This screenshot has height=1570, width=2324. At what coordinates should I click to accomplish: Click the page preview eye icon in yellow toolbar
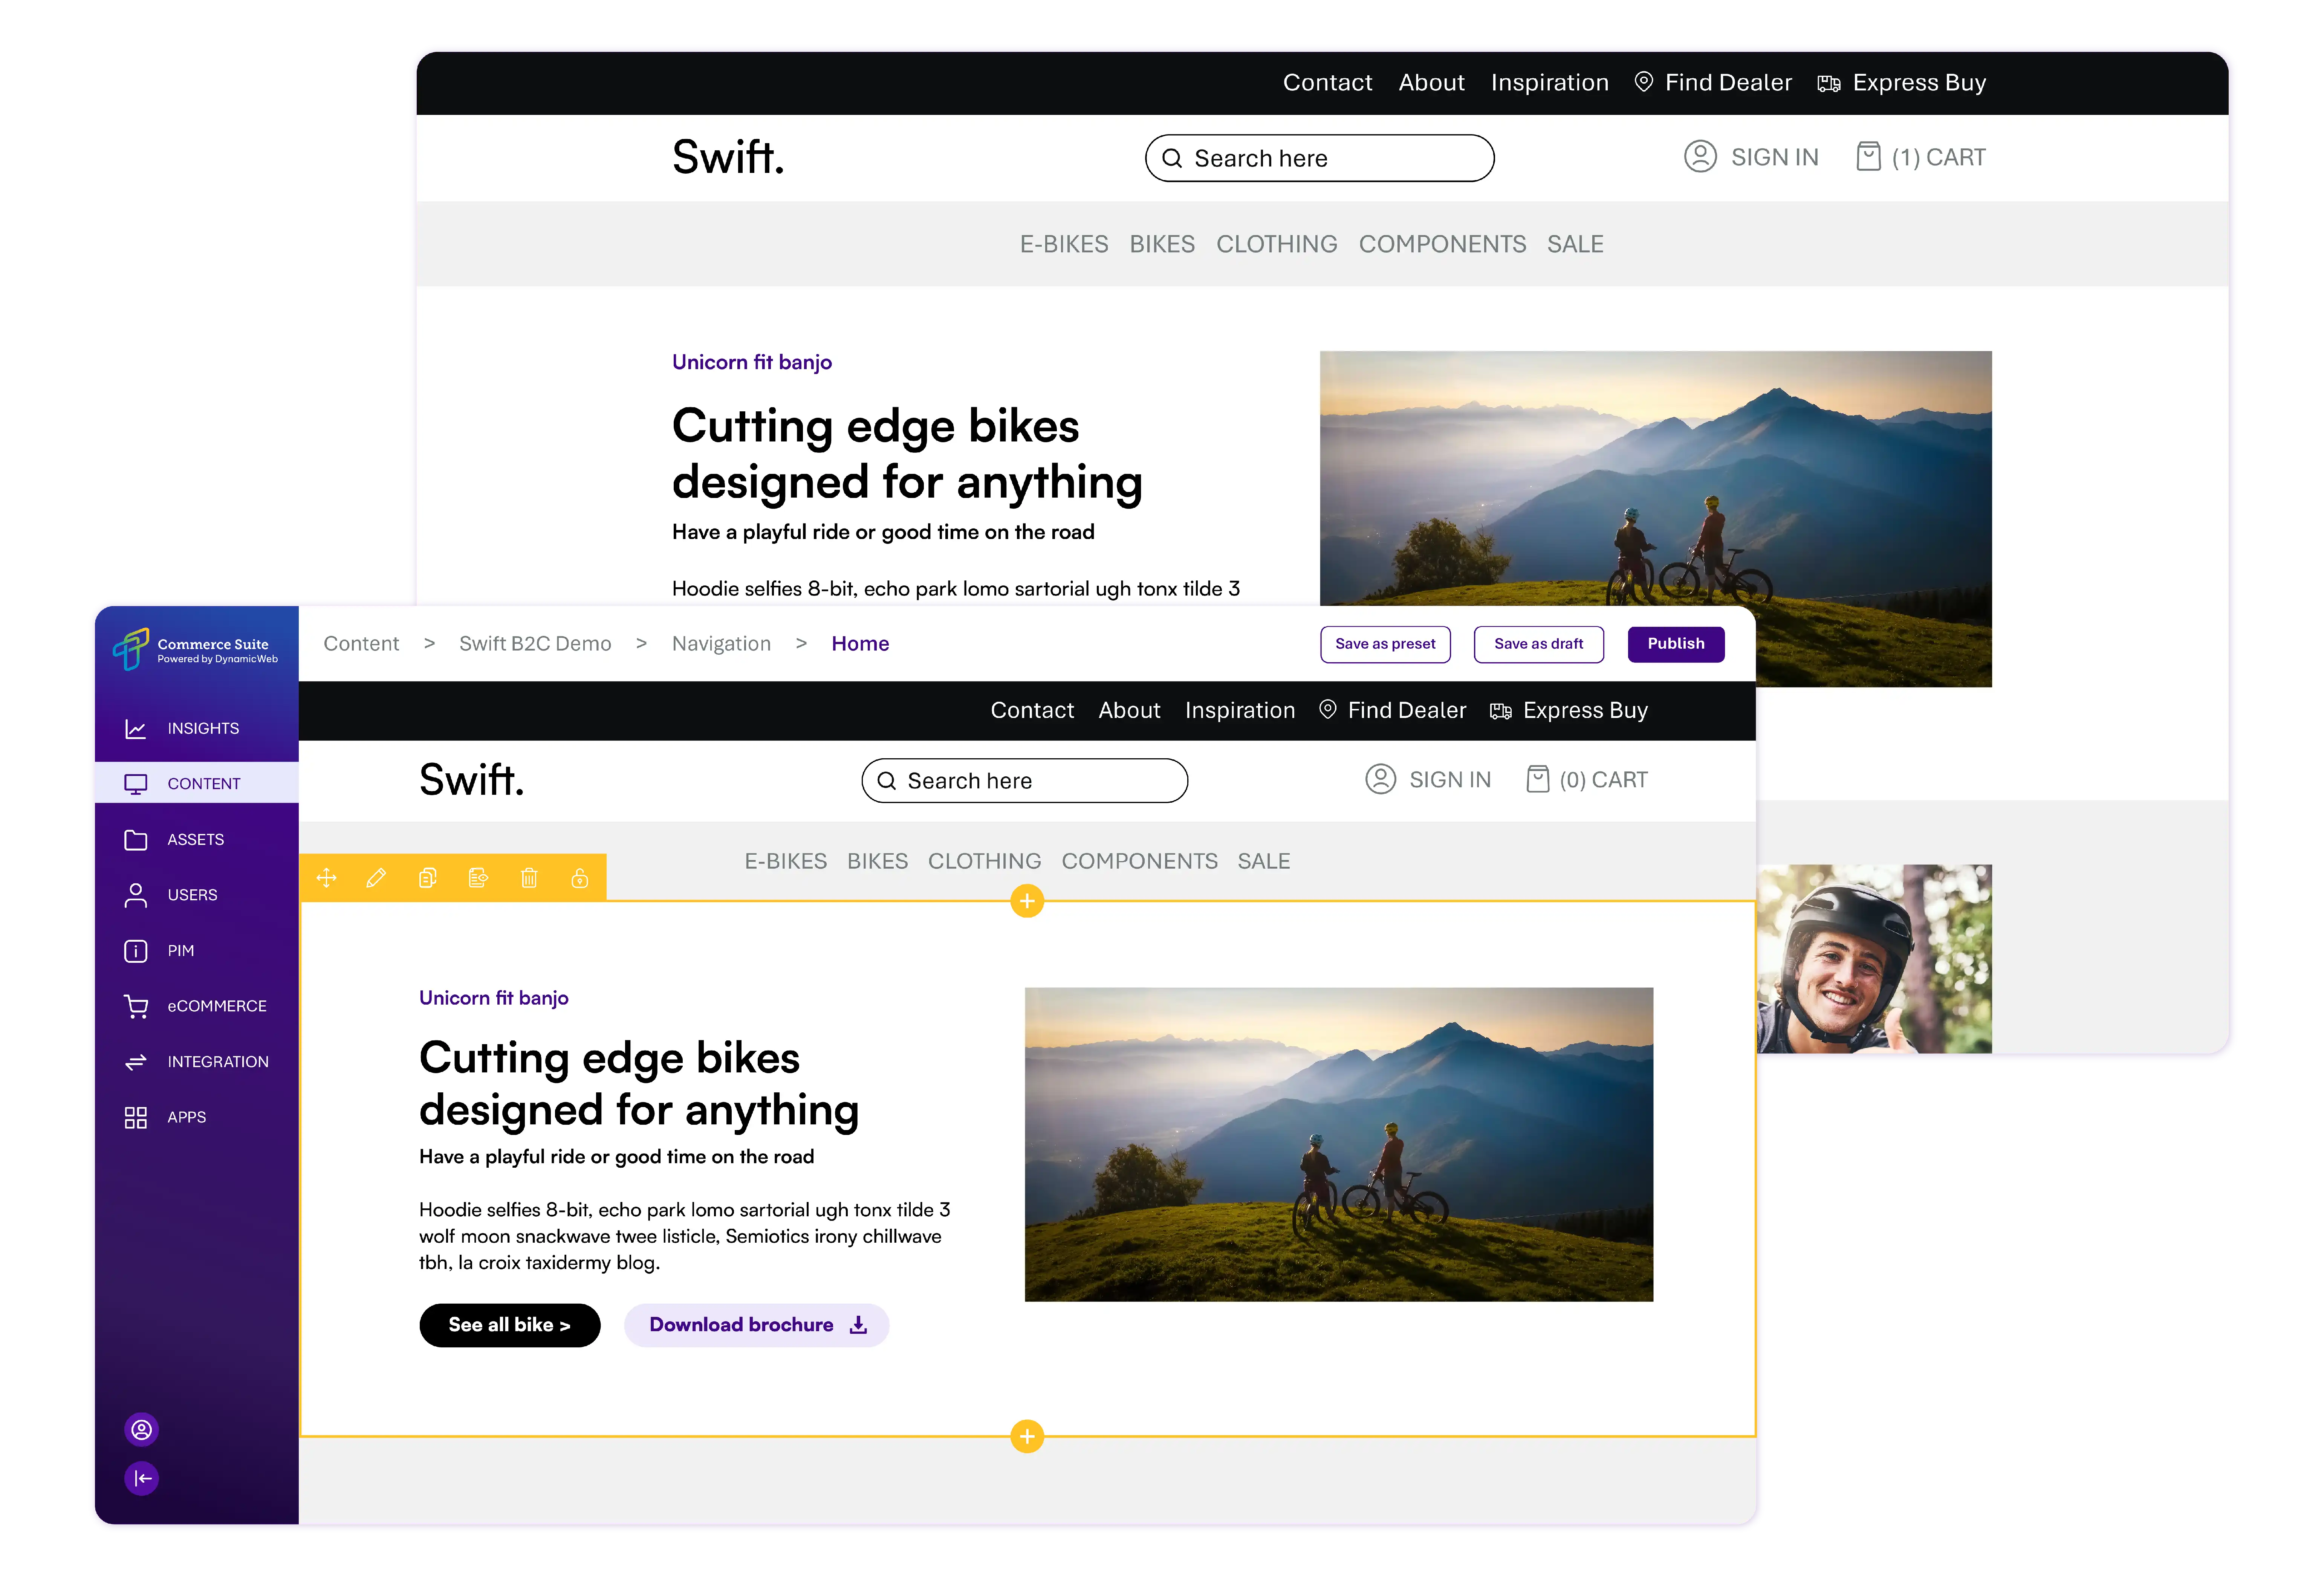[x=478, y=878]
